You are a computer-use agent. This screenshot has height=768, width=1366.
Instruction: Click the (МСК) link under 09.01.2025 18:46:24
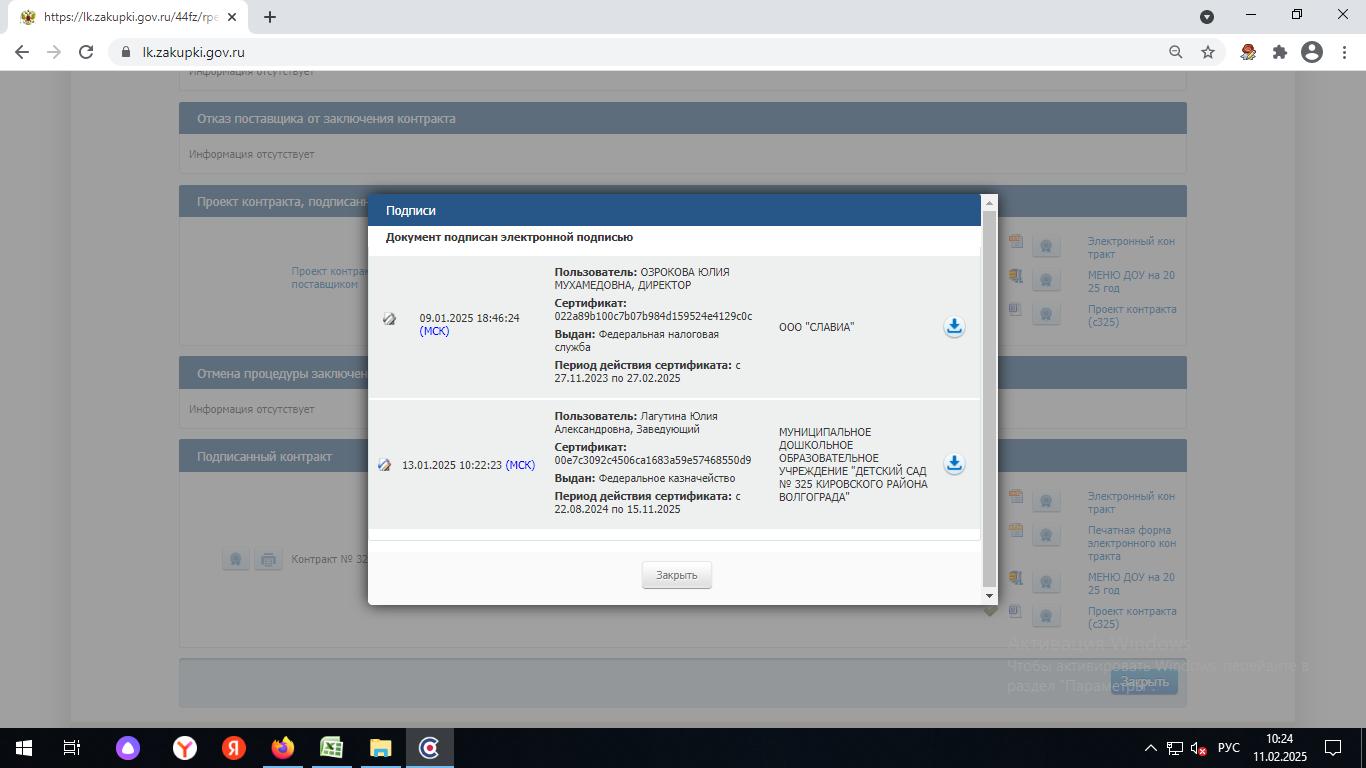pyautogui.click(x=434, y=331)
